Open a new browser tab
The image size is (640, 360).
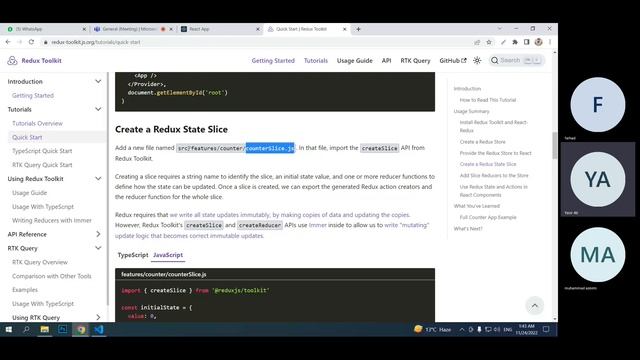[x=358, y=29]
